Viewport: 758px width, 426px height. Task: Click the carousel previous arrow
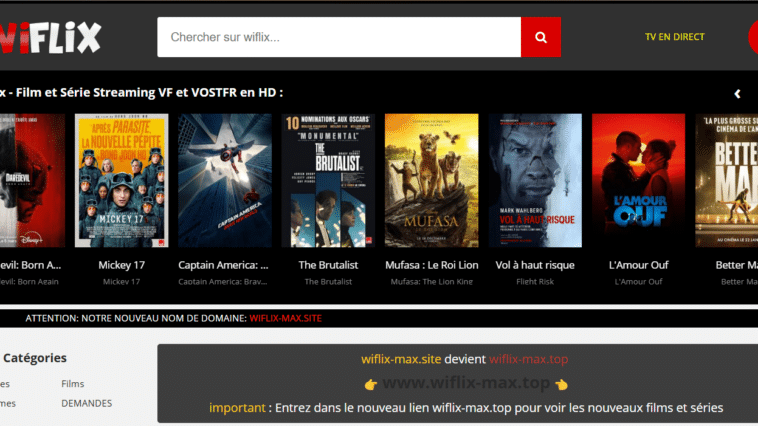coord(737,94)
